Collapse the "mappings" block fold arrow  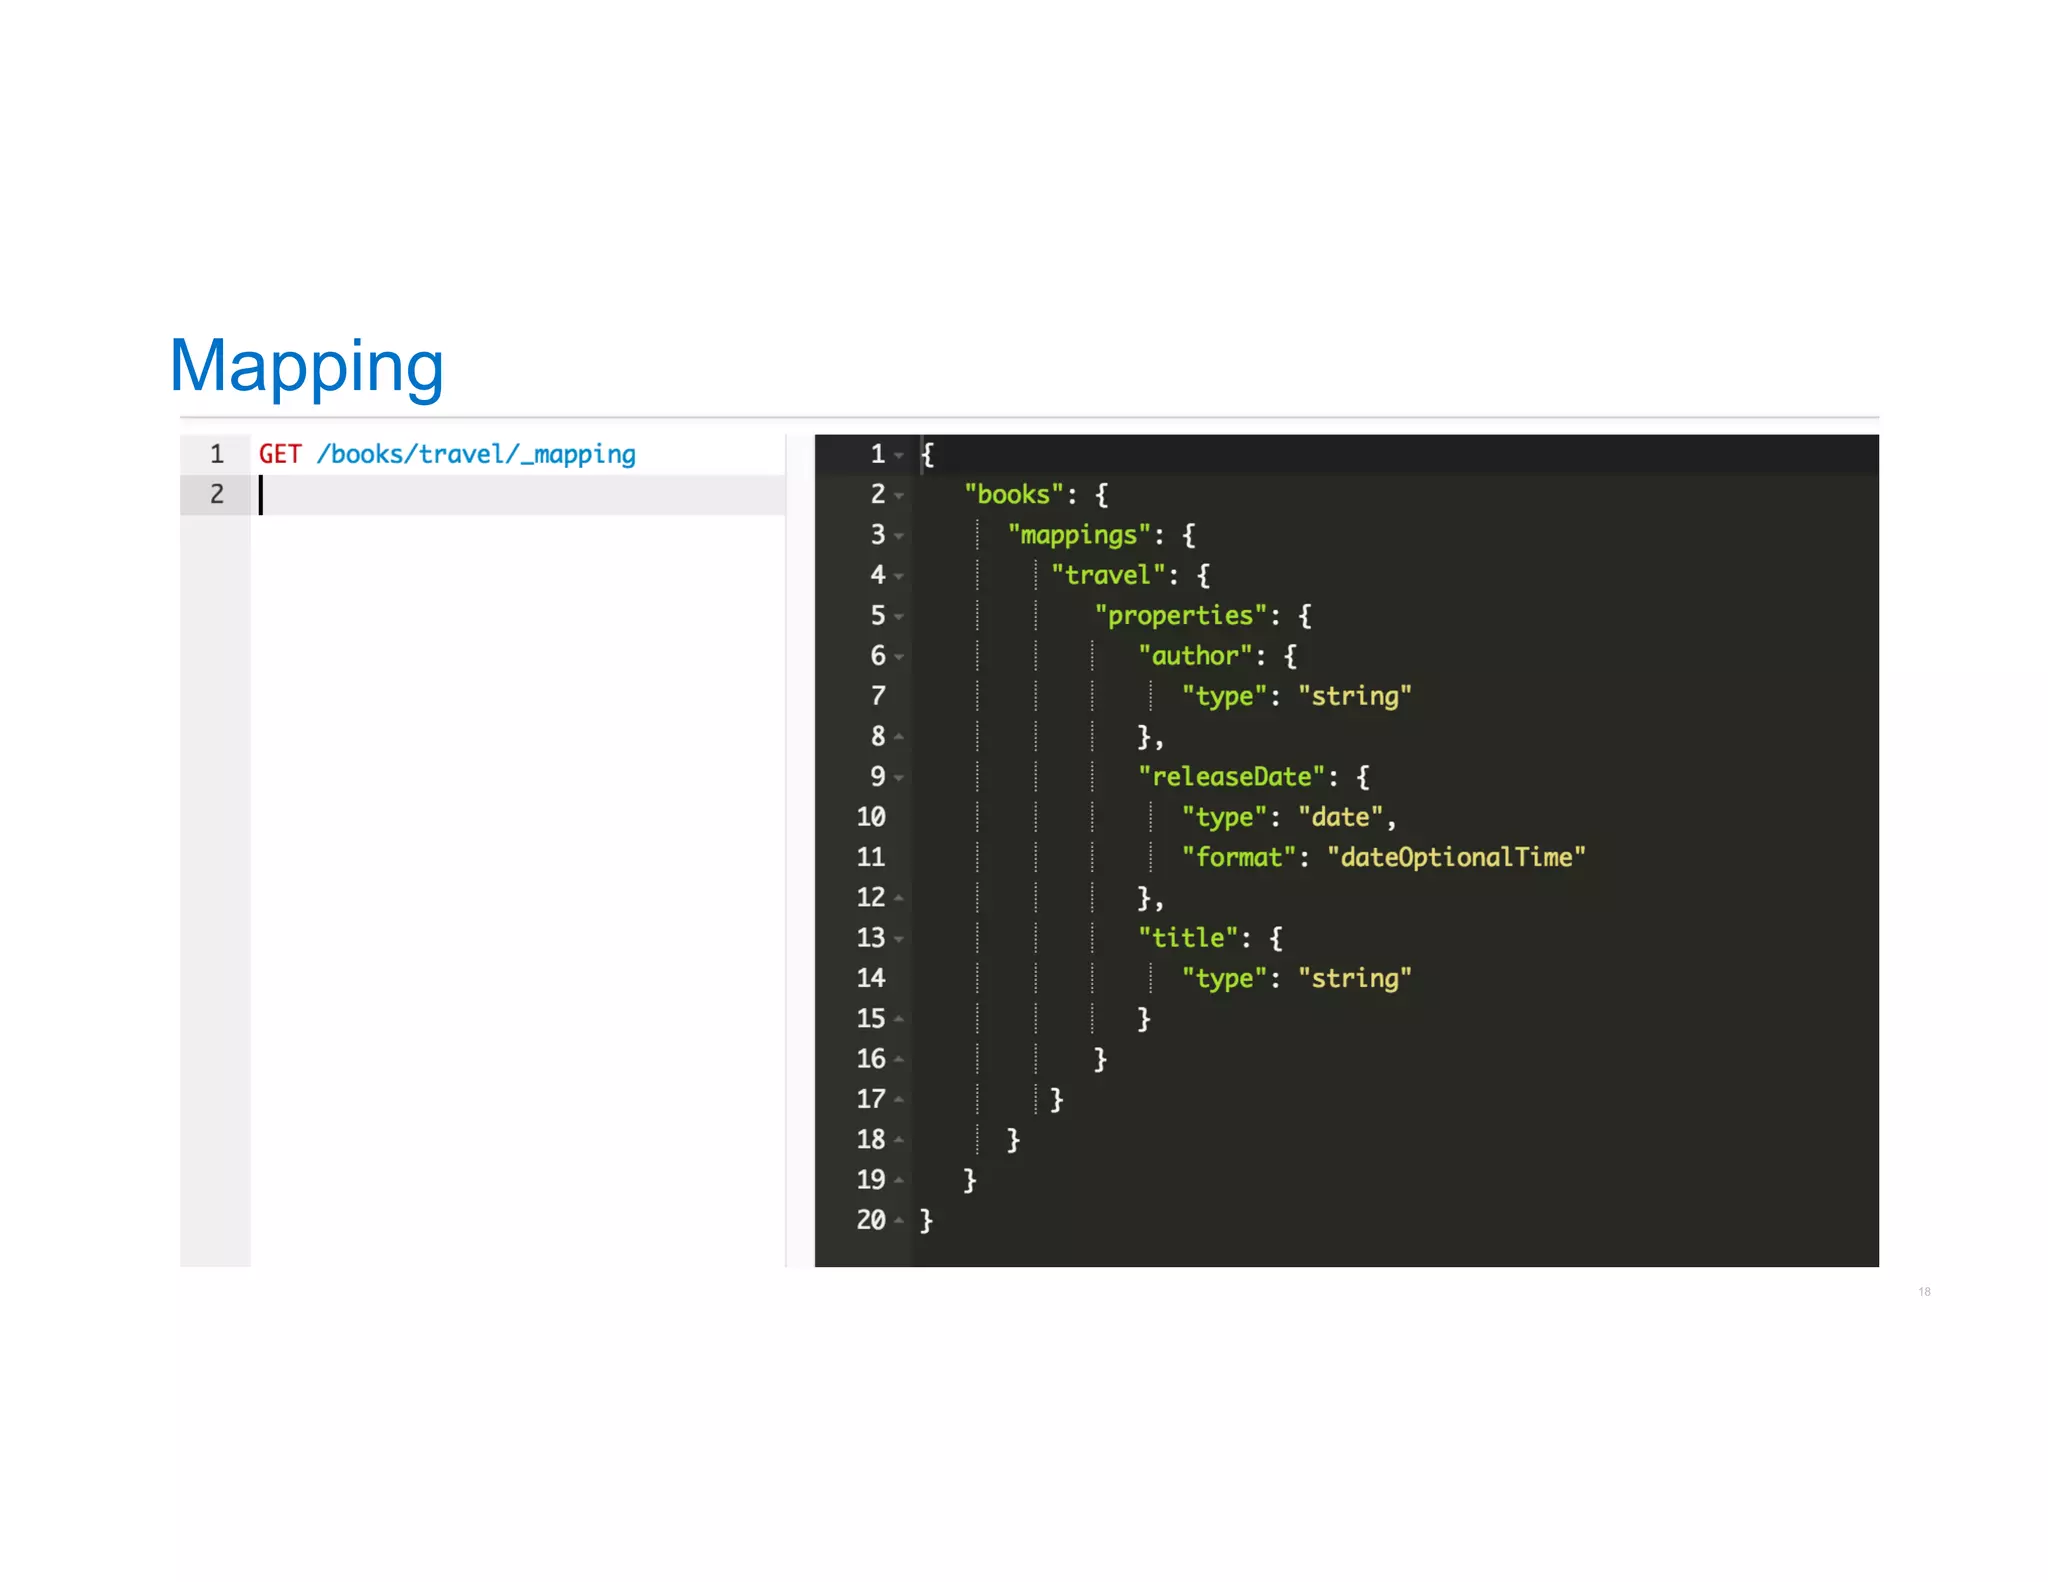(x=899, y=537)
